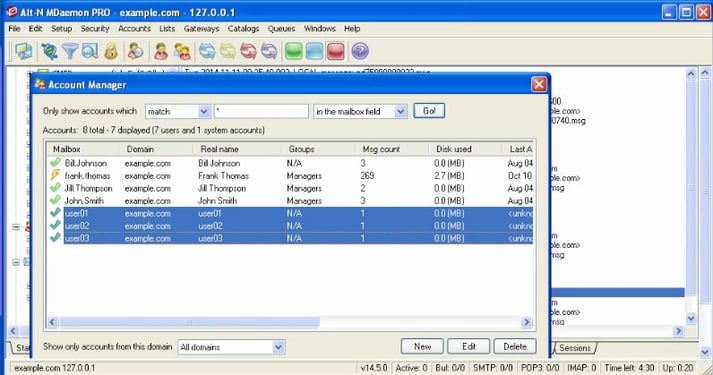Sort by the Domain column header
Screen dimensions: 713x375
click(x=156, y=149)
